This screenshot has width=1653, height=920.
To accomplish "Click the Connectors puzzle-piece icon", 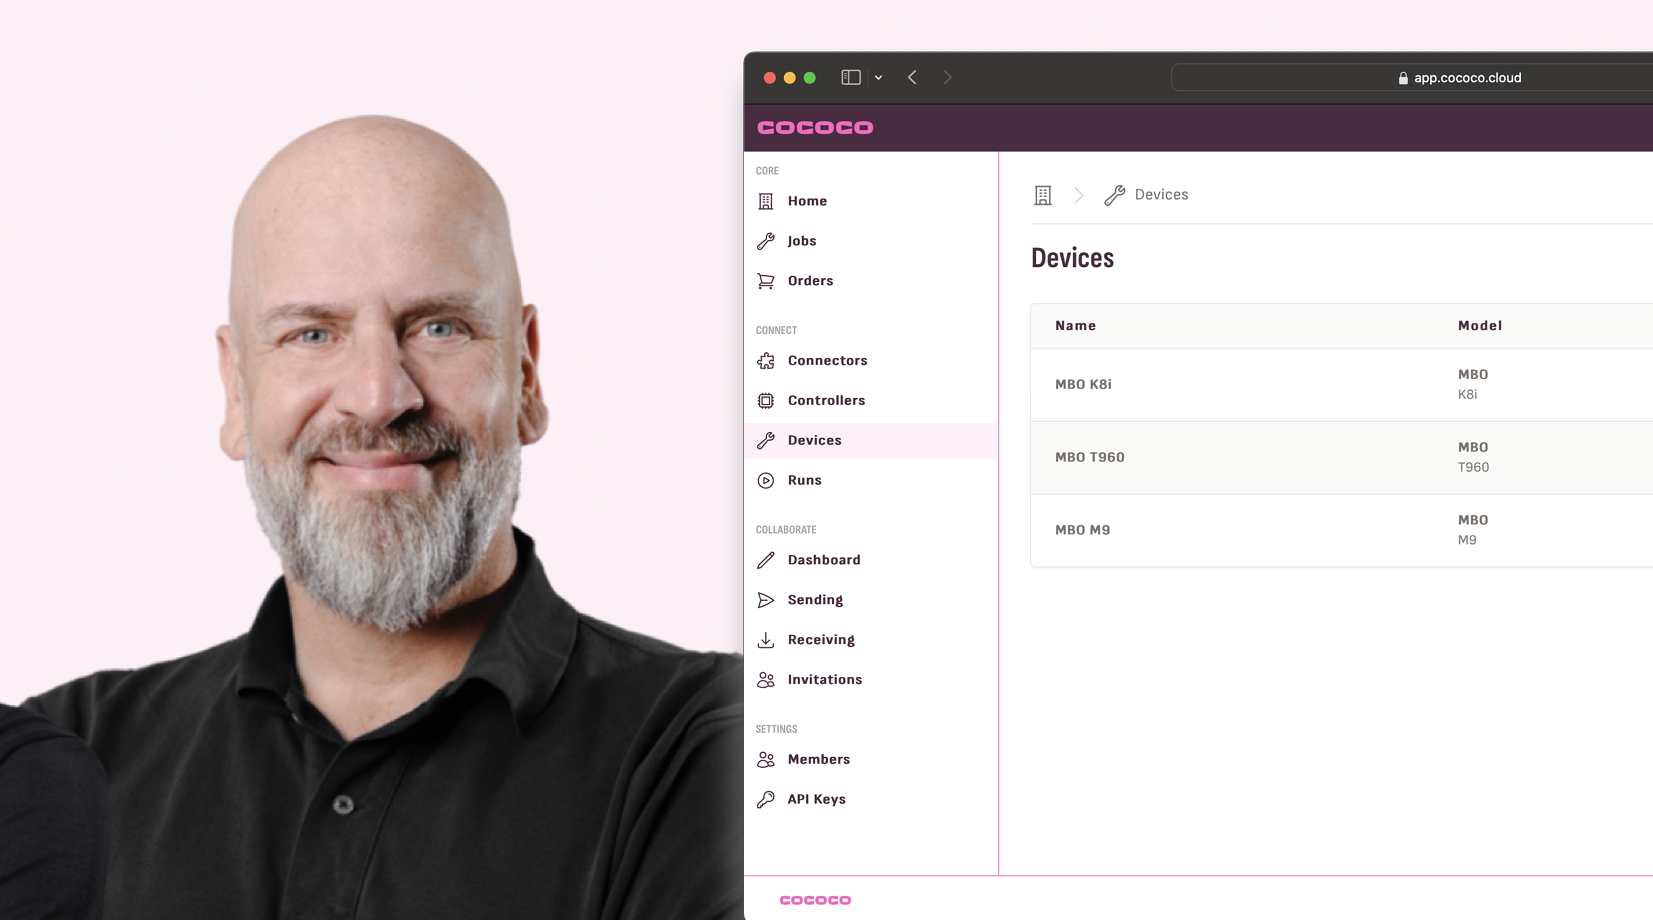I will 765,360.
